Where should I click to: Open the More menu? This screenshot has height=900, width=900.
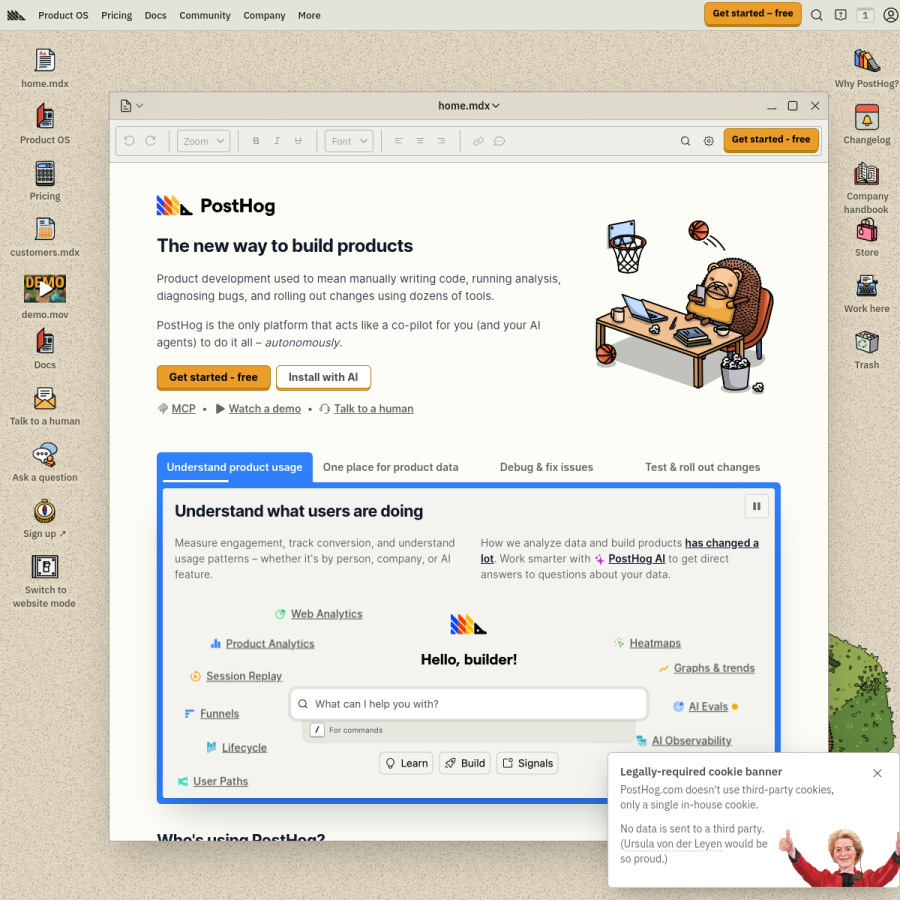click(x=309, y=15)
